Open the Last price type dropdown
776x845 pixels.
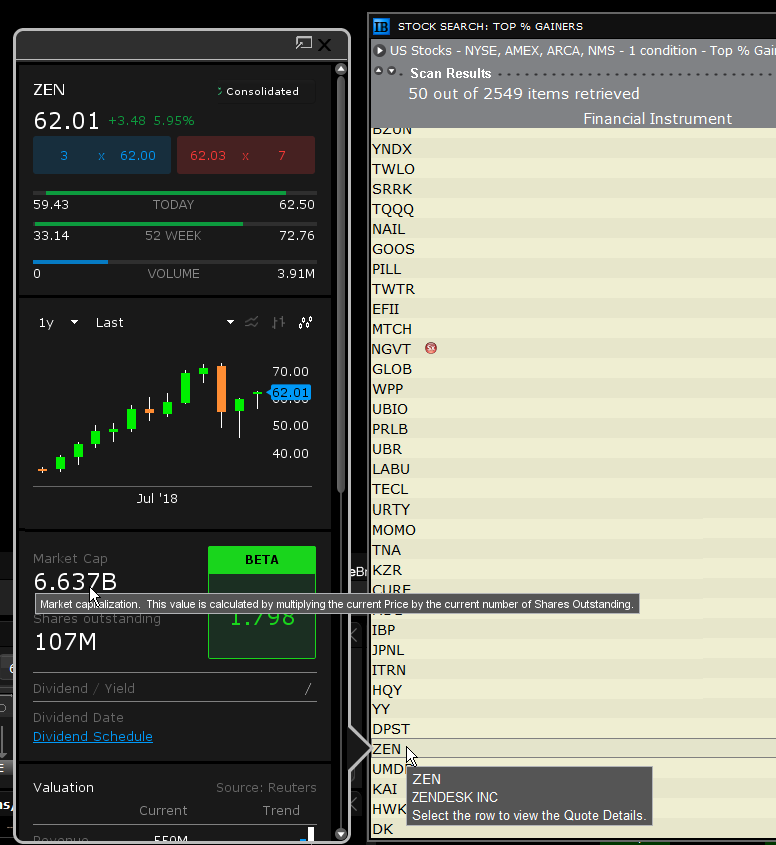point(164,322)
